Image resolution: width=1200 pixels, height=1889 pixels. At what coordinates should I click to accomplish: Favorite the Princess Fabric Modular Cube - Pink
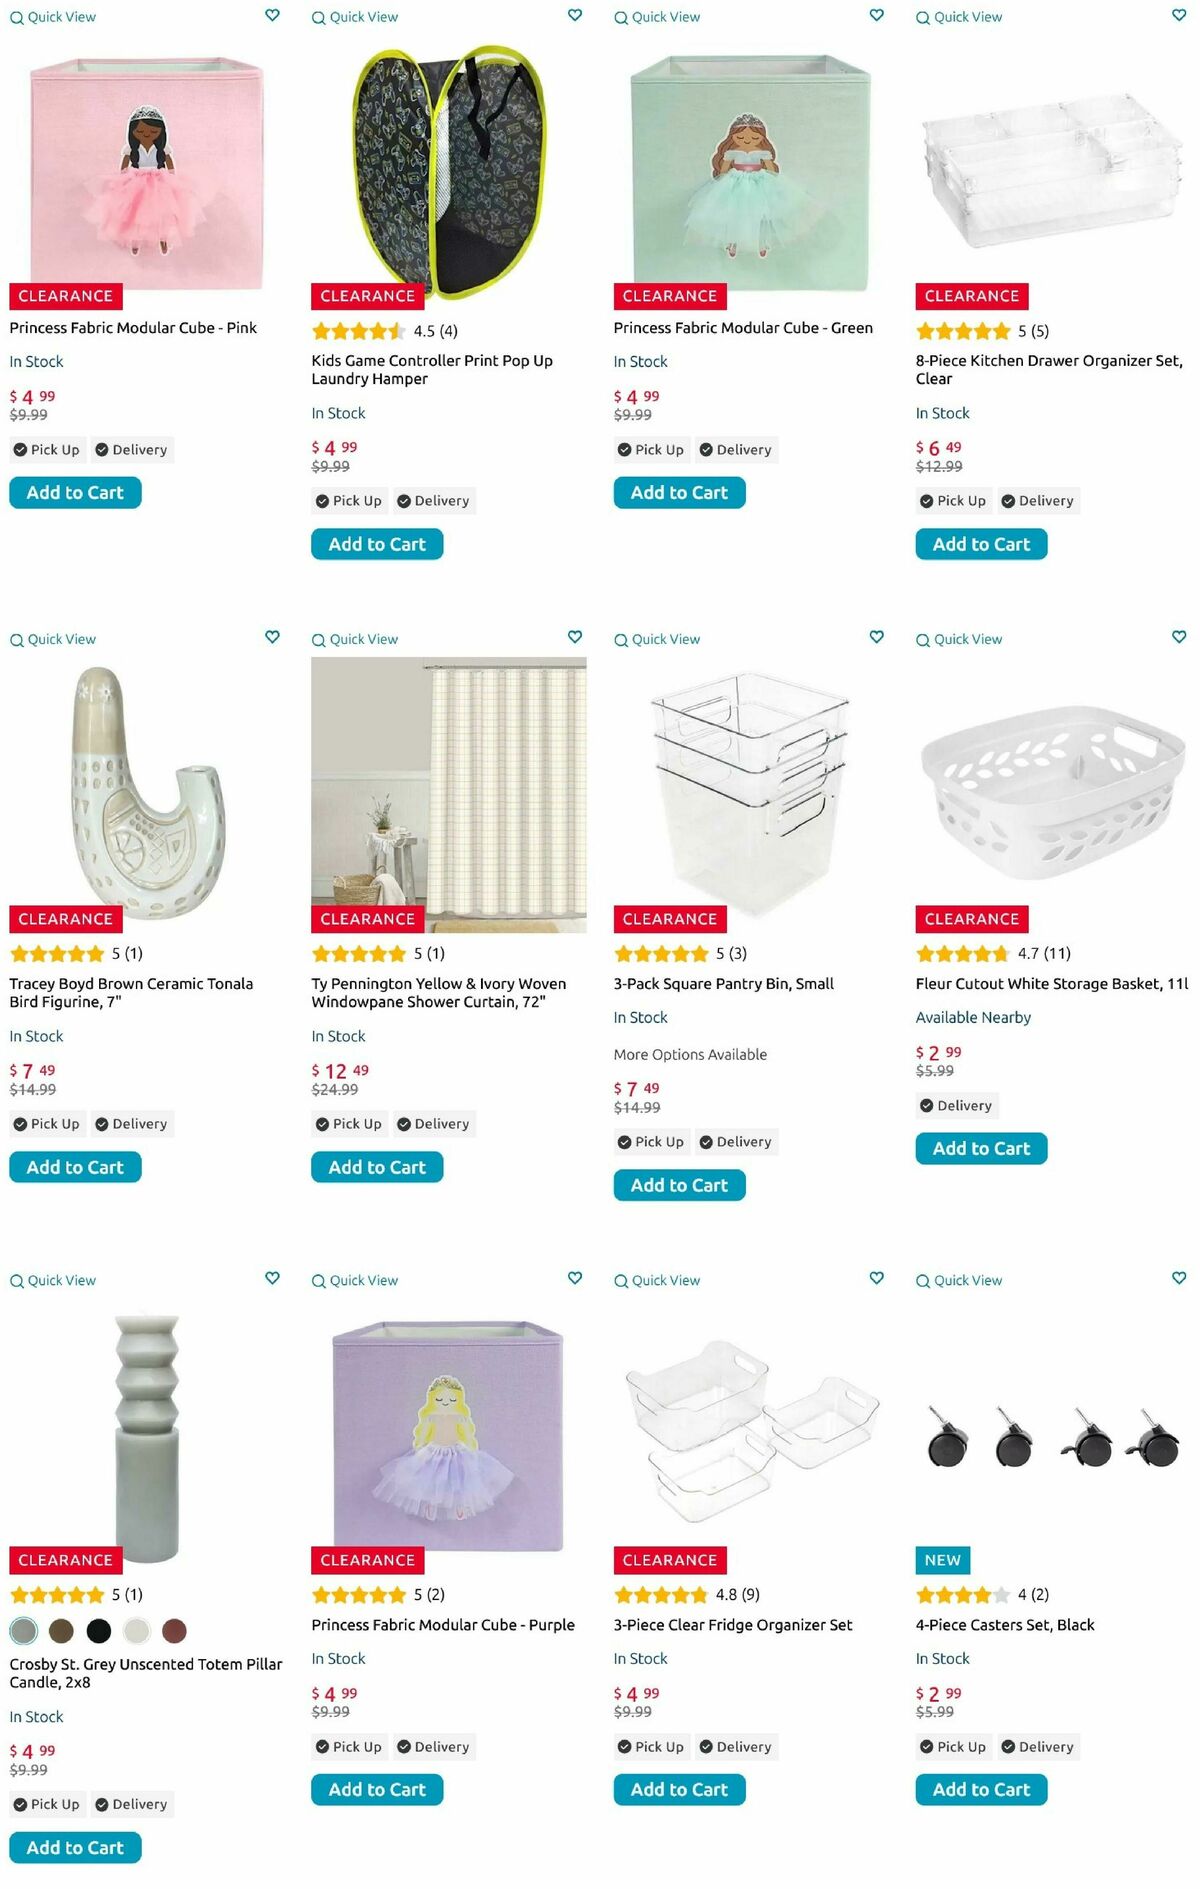pyautogui.click(x=272, y=15)
